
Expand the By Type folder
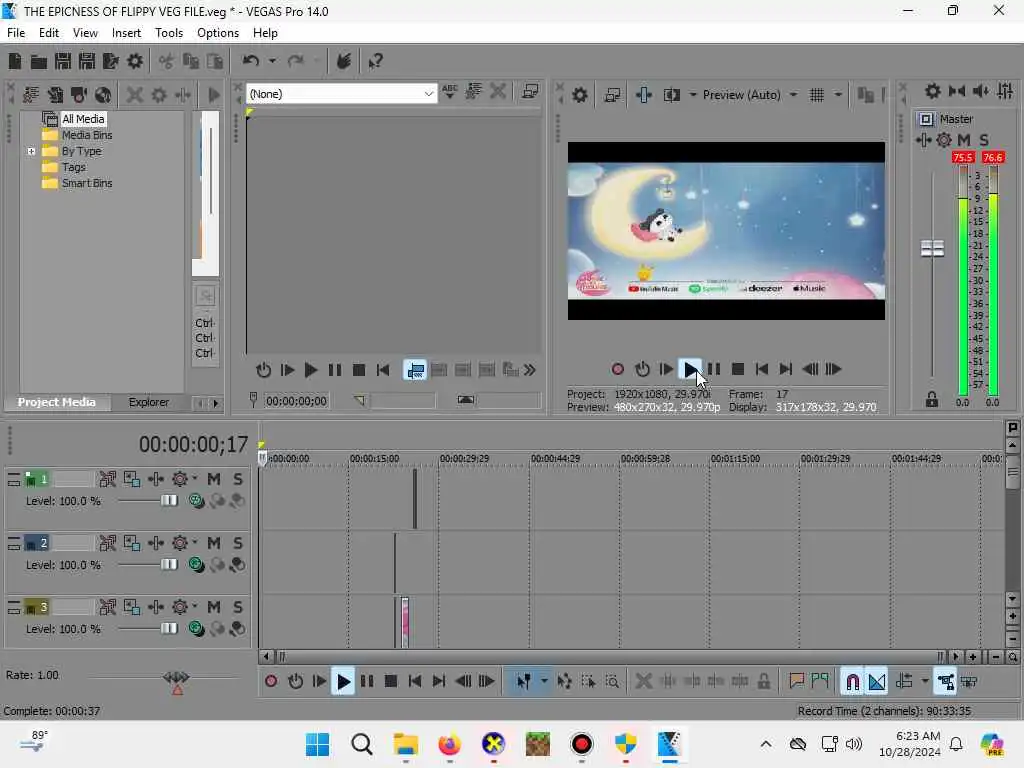(31, 152)
